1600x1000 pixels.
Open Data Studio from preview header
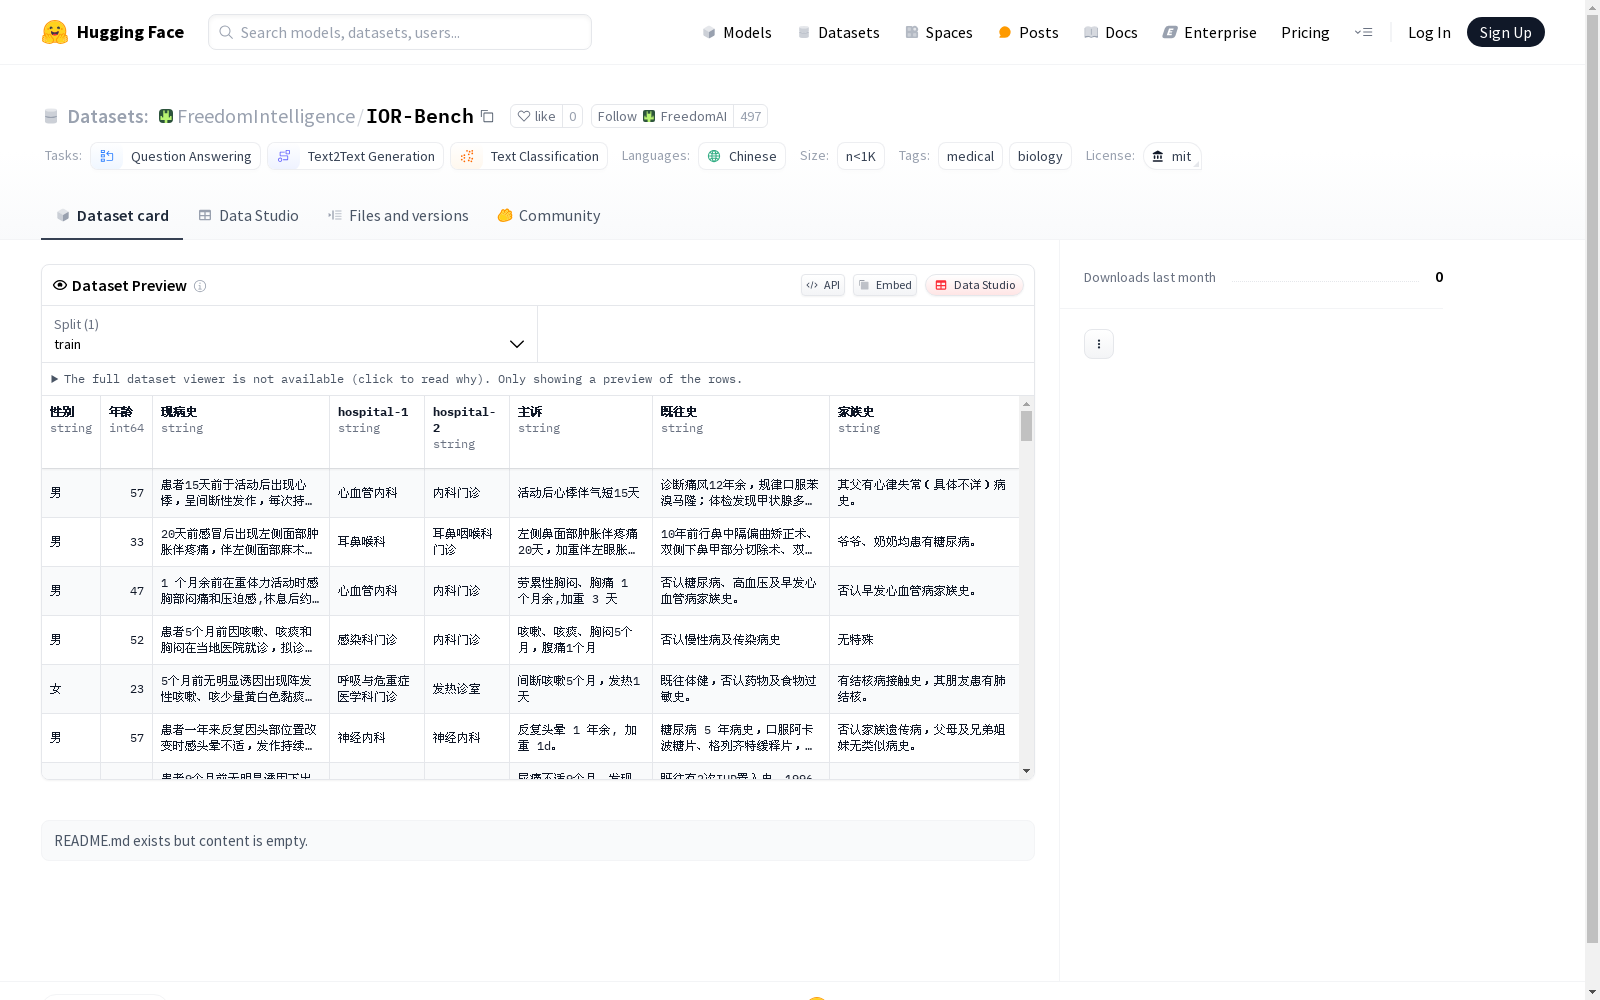[x=974, y=285]
